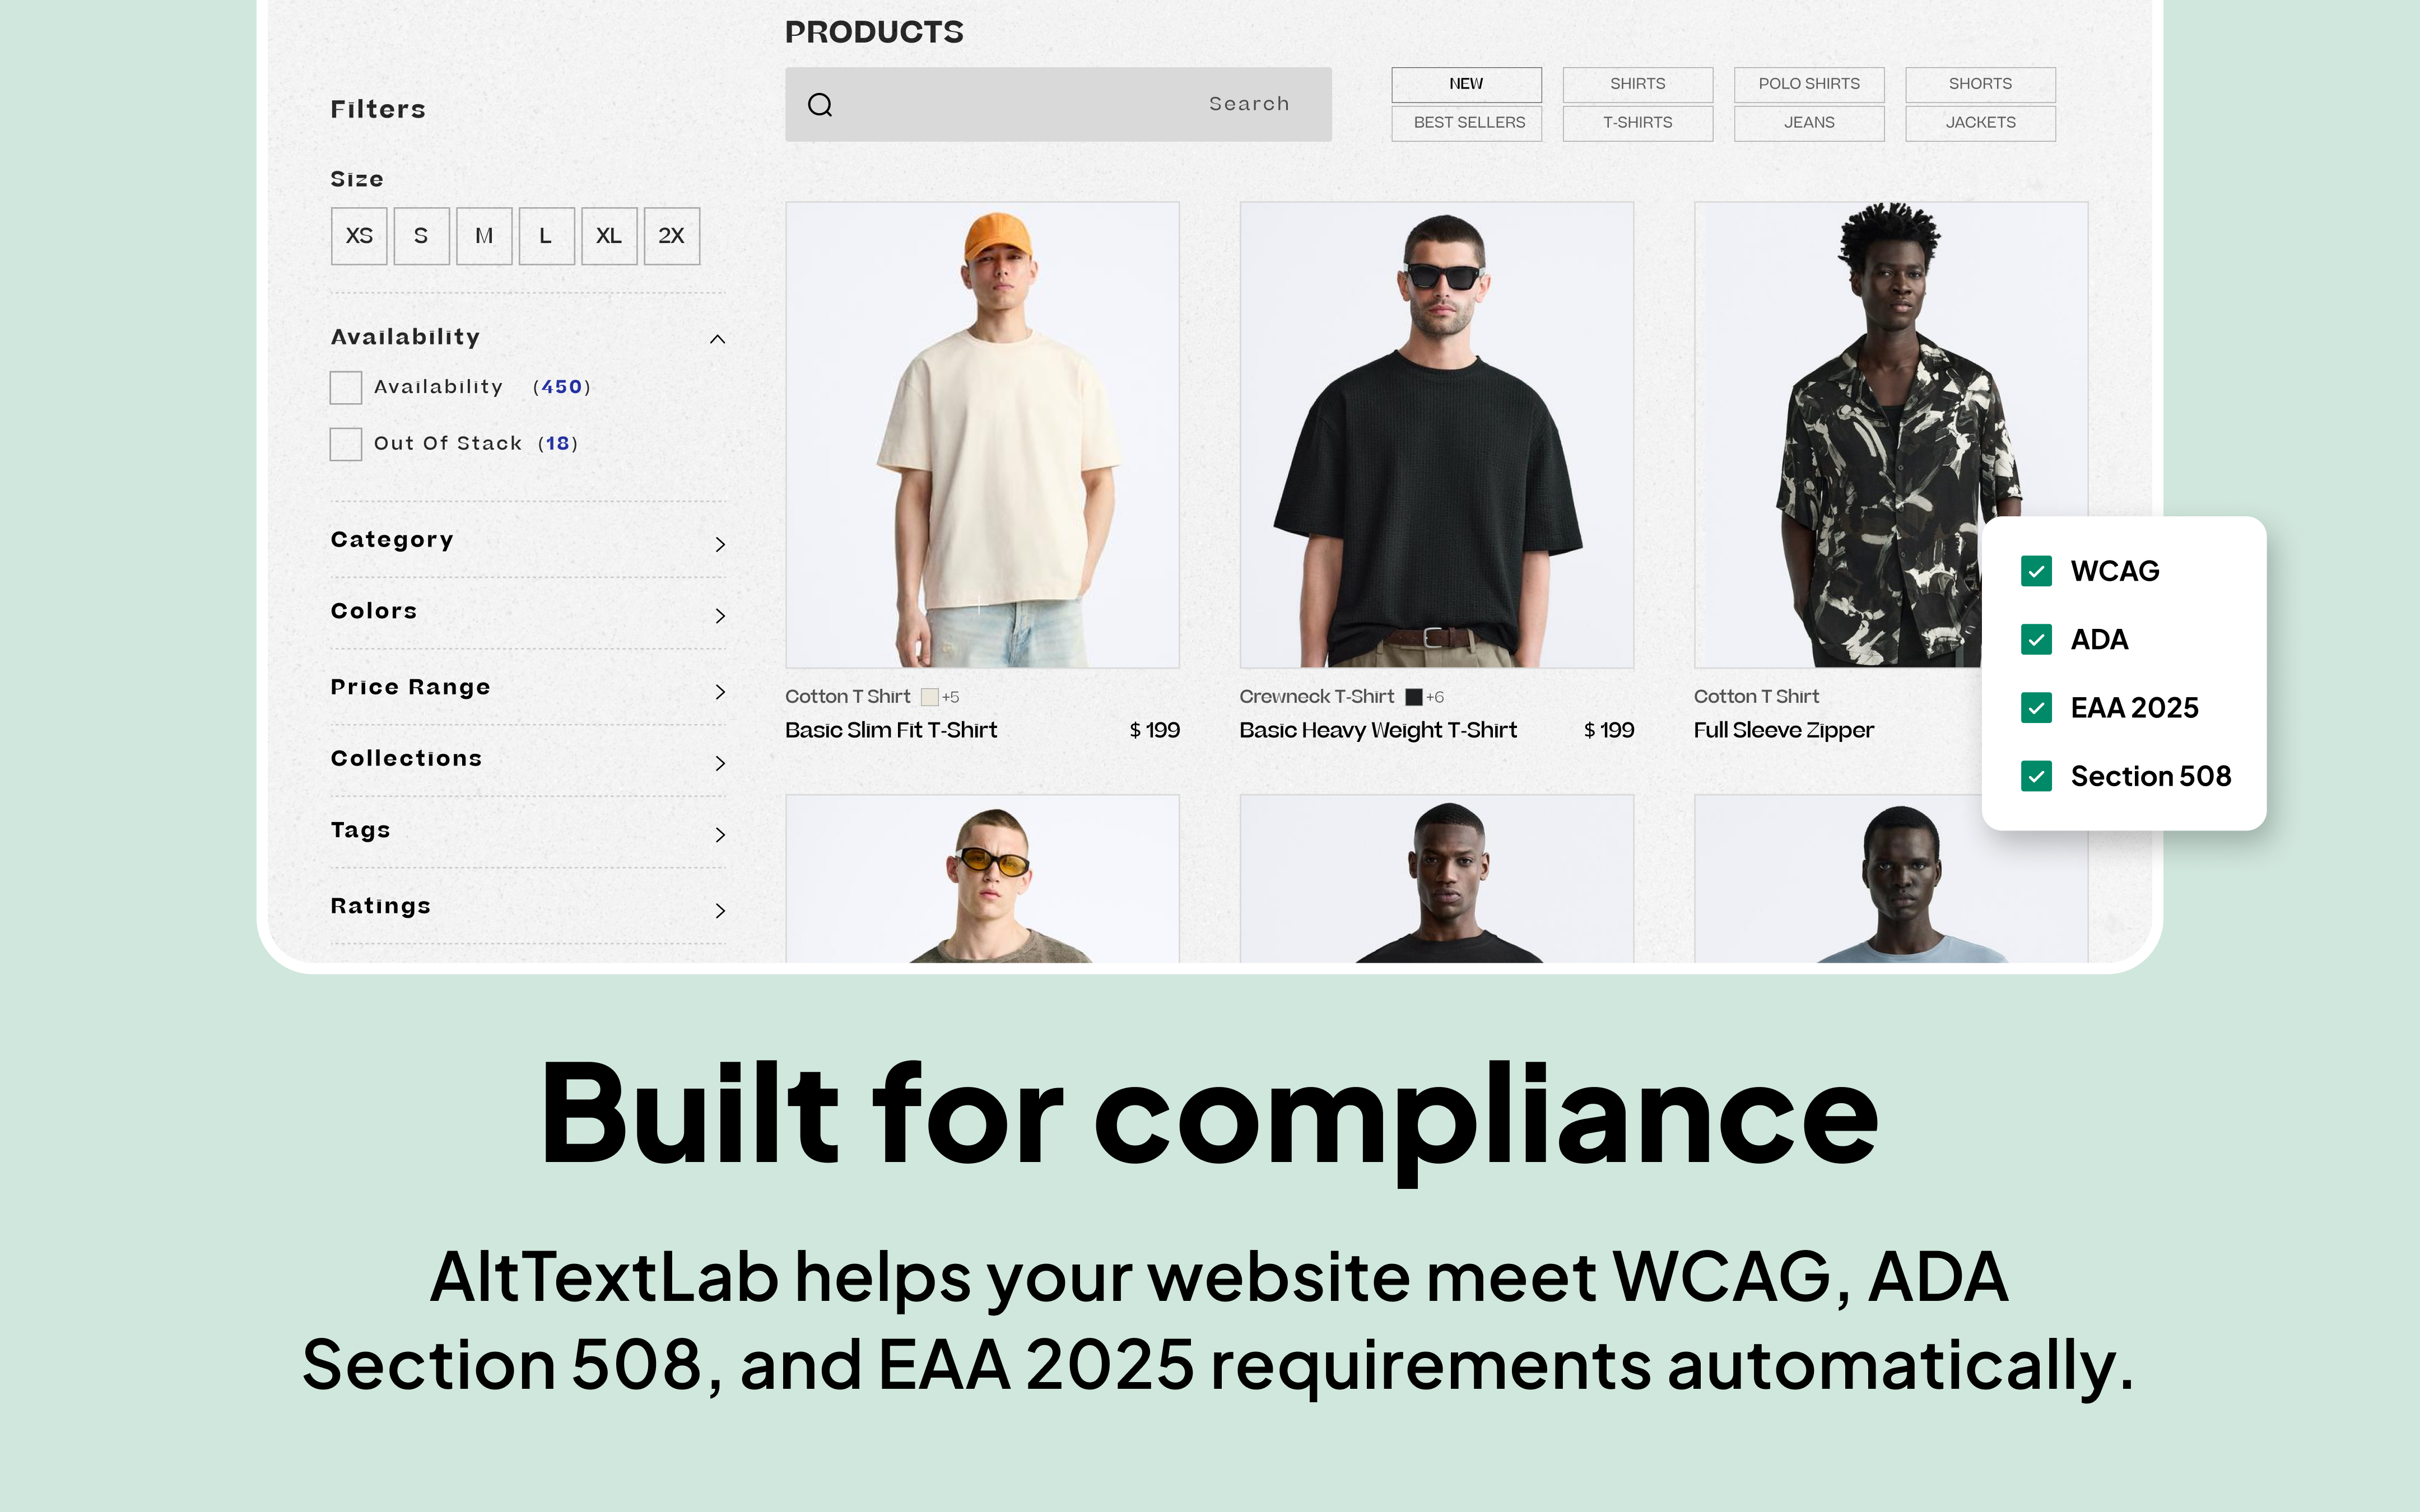Collapse the Availability section chevron

(x=717, y=339)
